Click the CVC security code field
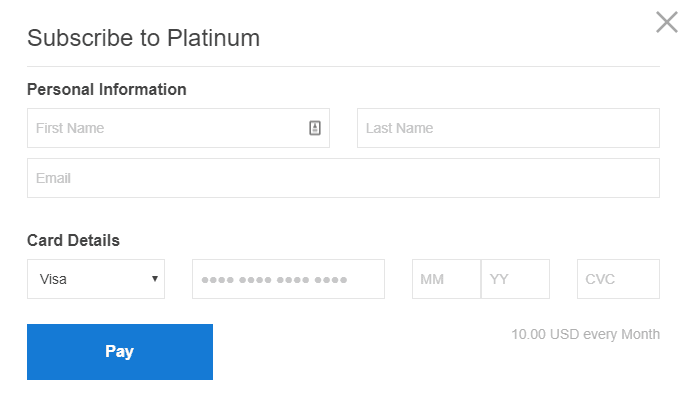Image resolution: width=689 pixels, height=396 pixels. pyautogui.click(x=618, y=279)
